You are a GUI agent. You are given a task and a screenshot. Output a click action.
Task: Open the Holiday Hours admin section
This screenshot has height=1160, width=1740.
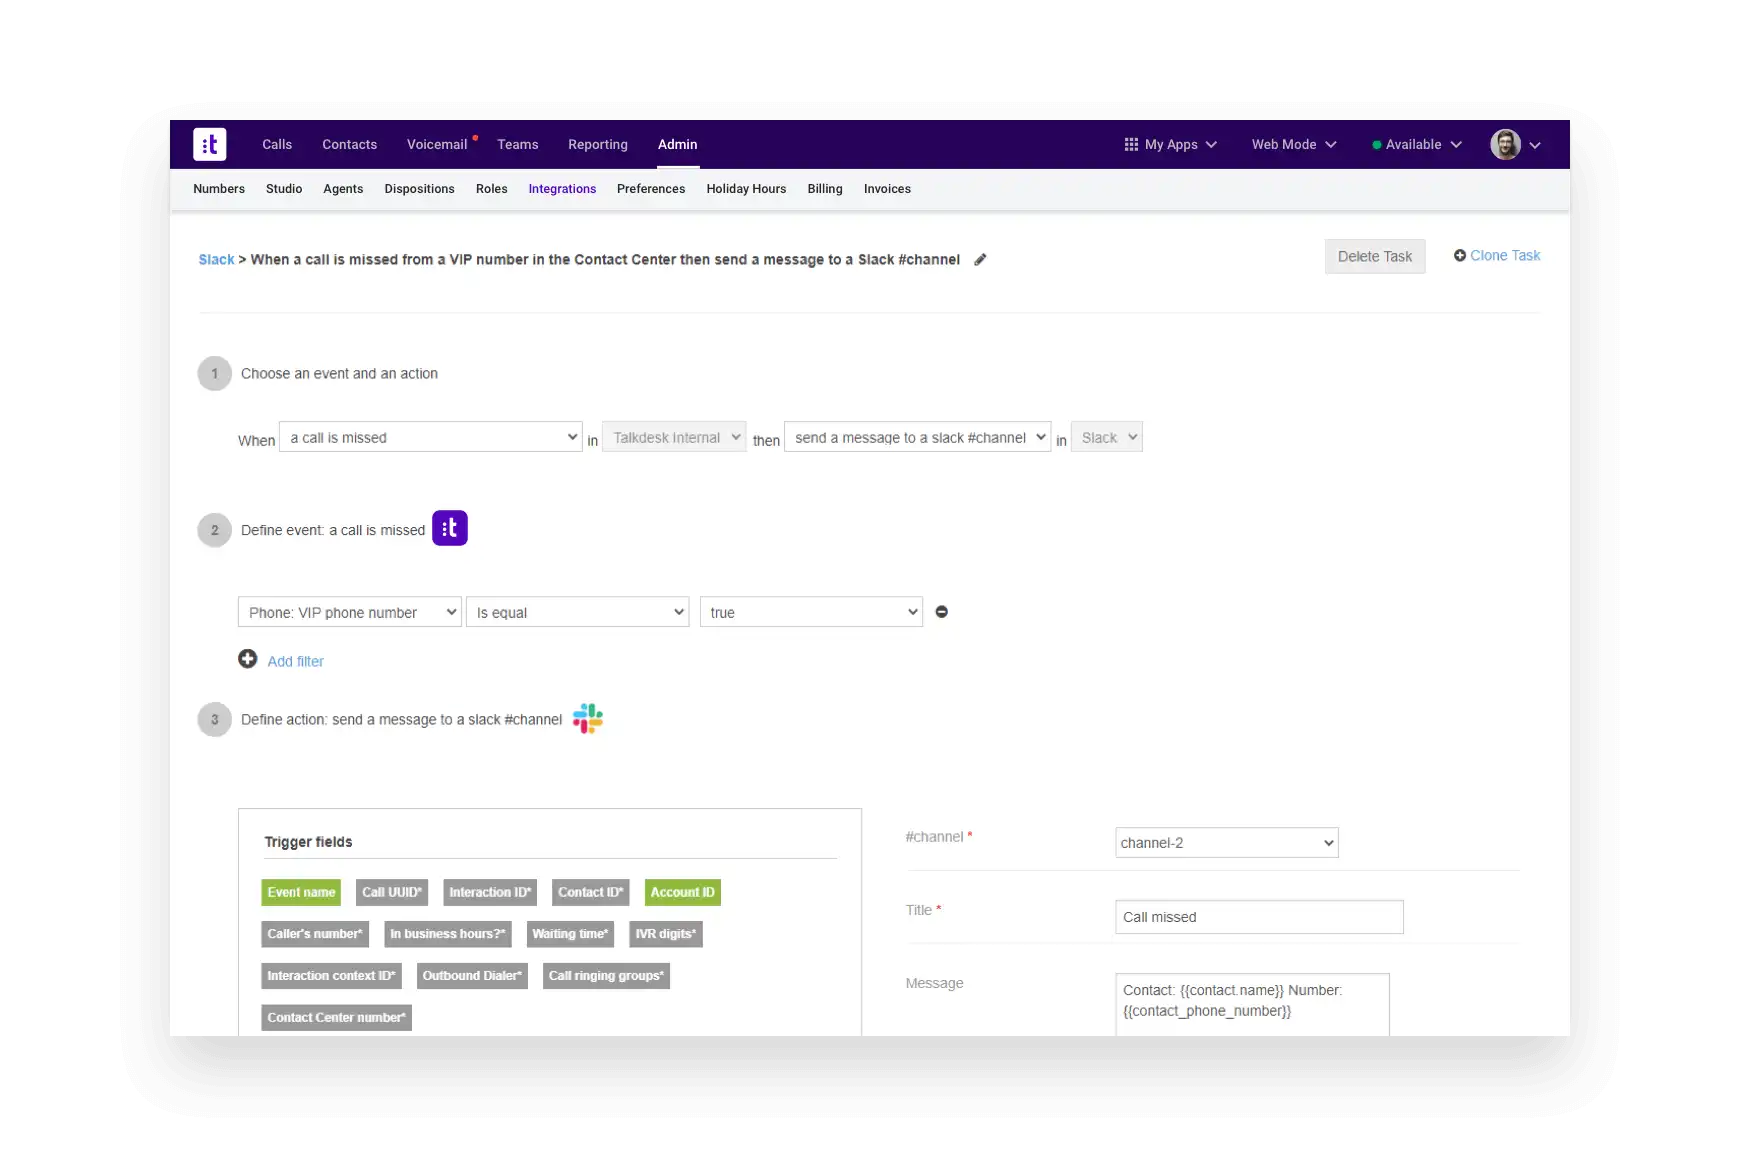tap(746, 189)
